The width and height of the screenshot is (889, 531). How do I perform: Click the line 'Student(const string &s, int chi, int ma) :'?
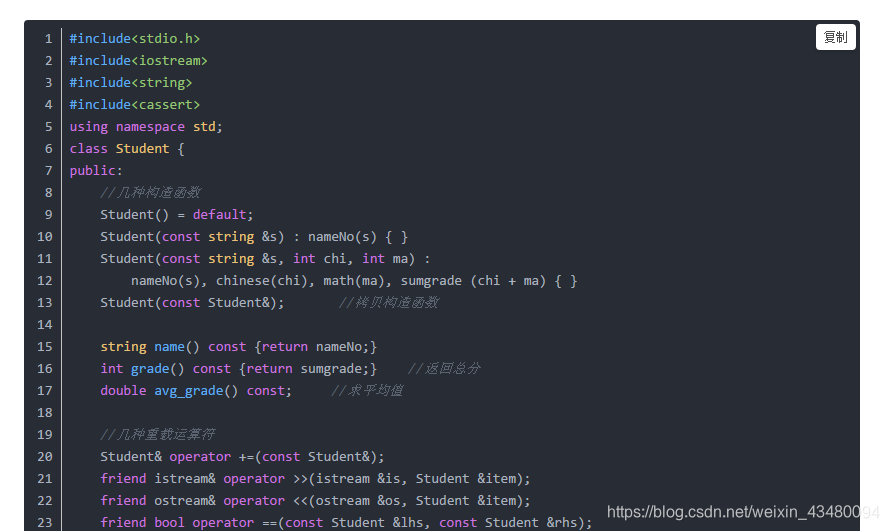click(265, 258)
